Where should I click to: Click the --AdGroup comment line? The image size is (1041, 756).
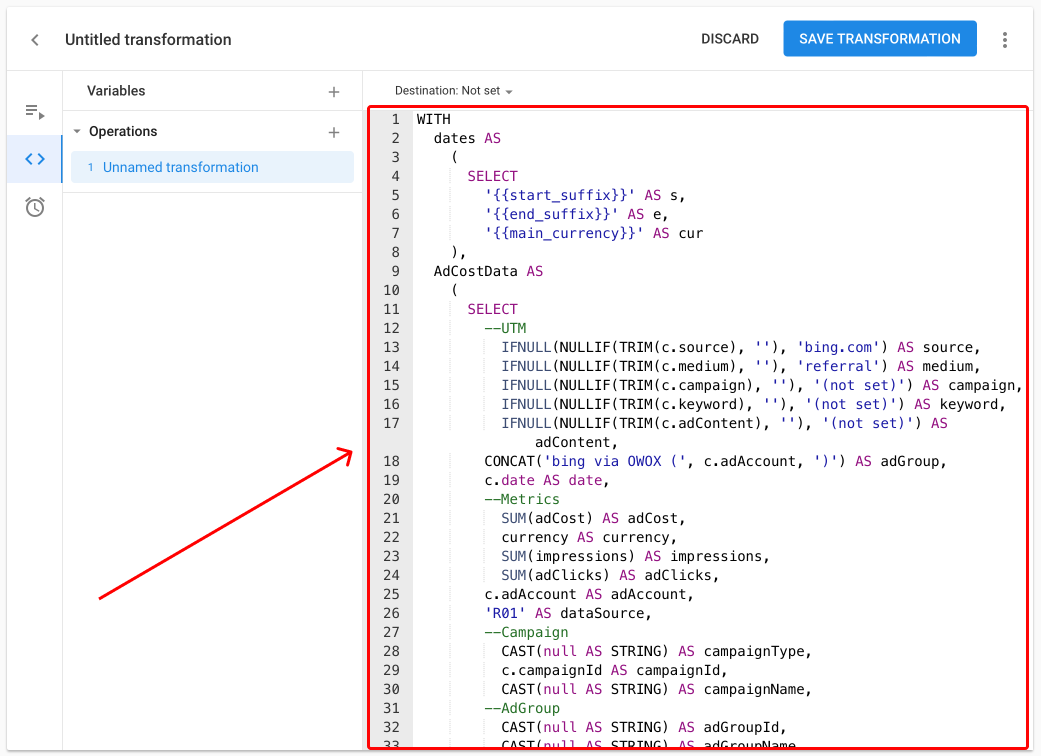coord(522,708)
